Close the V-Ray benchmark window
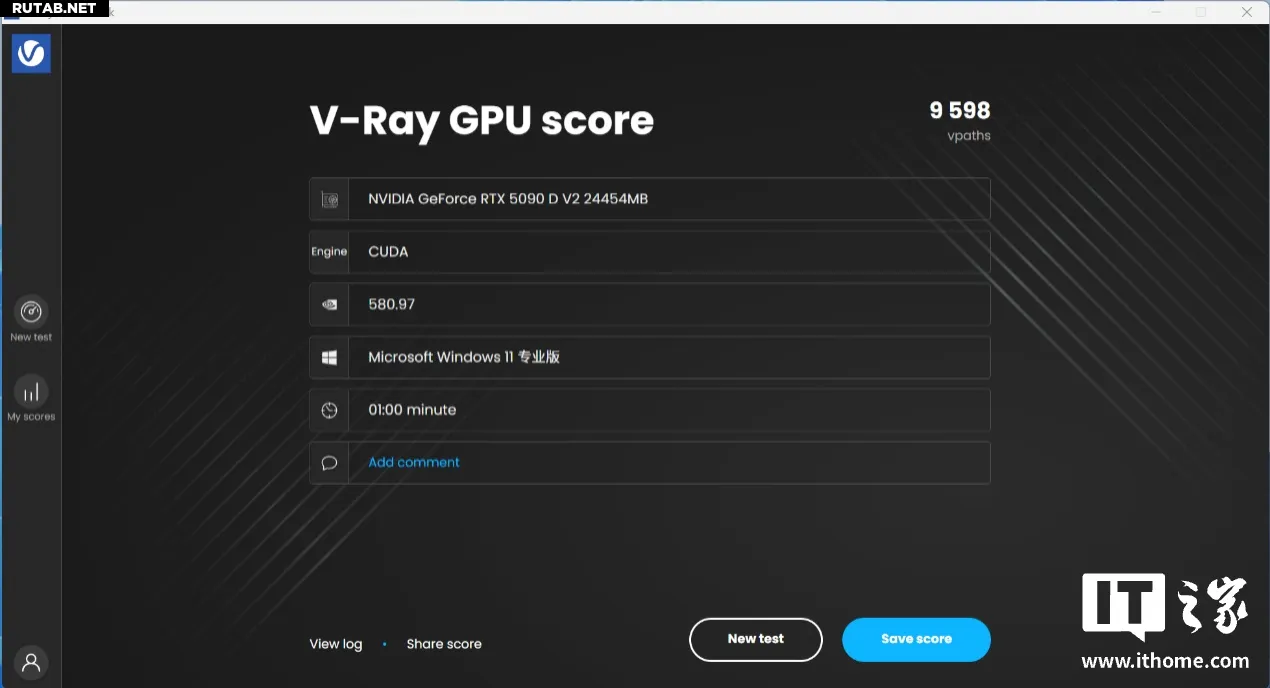This screenshot has height=688, width=1270. [x=1246, y=12]
